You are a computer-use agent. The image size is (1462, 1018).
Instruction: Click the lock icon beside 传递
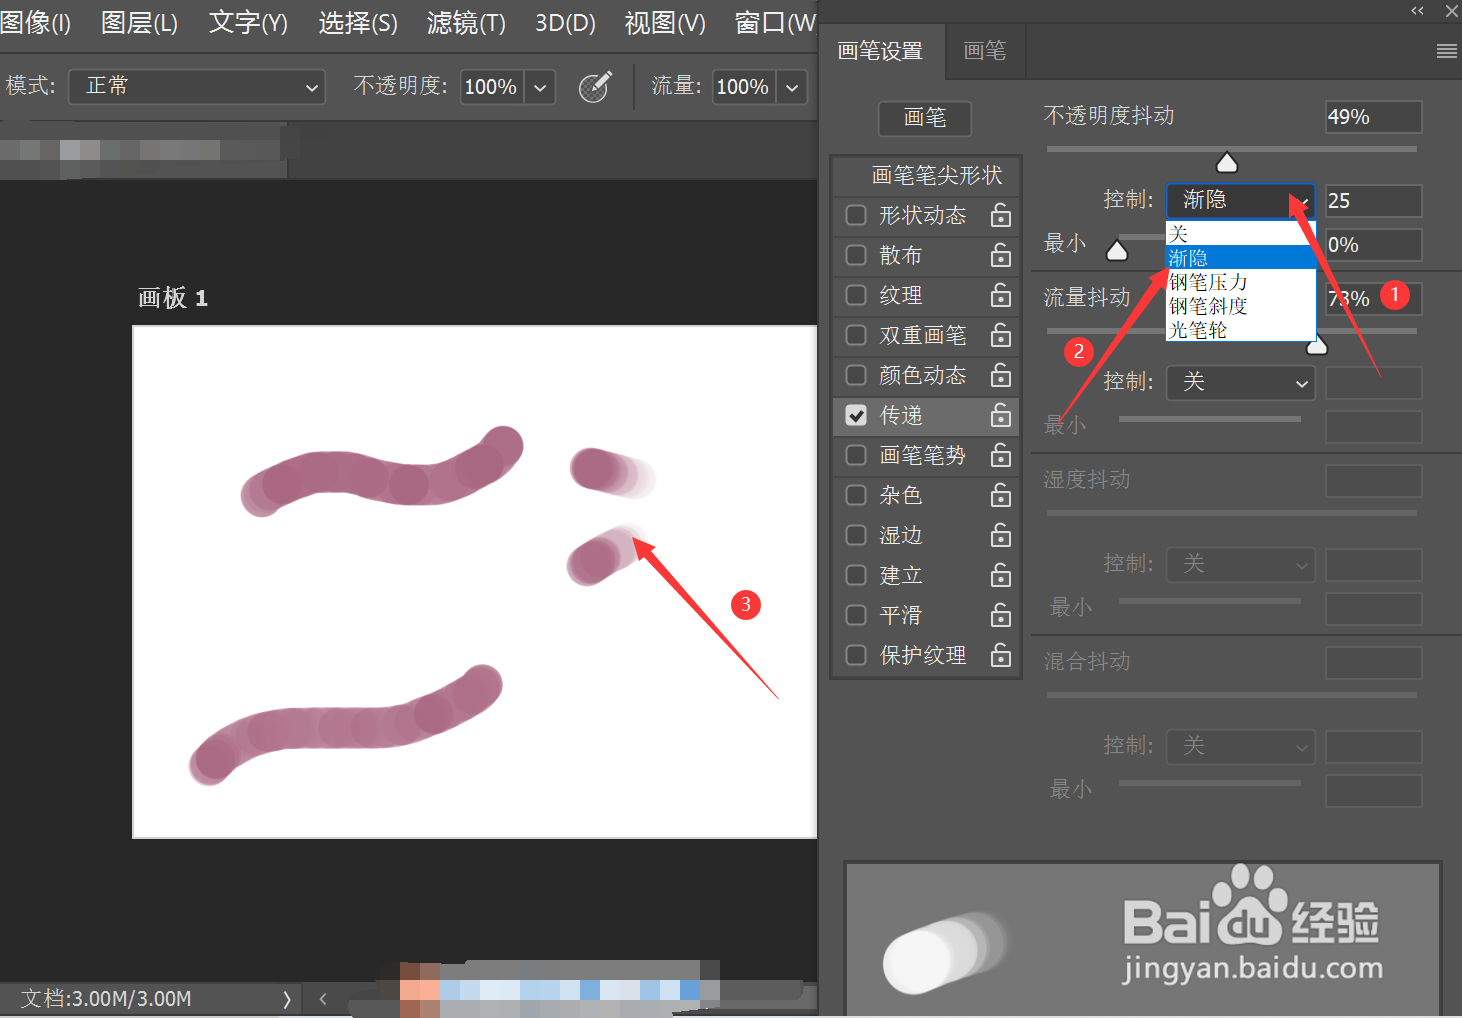click(x=1000, y=416)
